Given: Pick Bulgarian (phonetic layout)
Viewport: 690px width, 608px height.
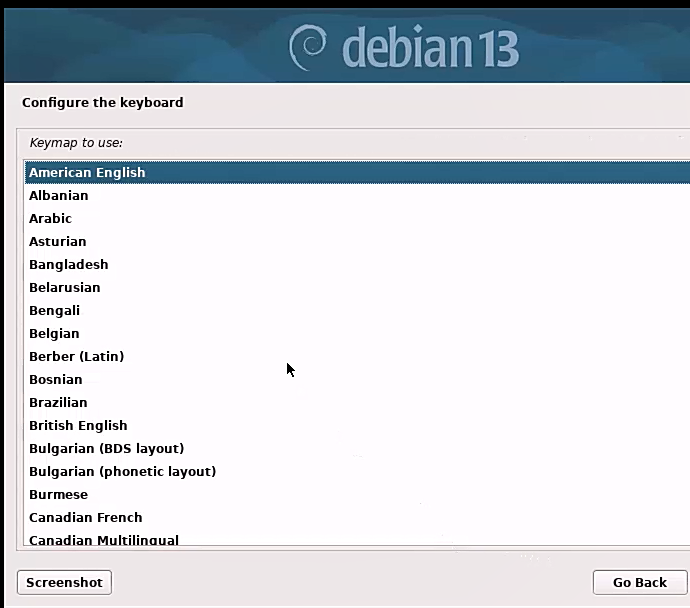Looking at the screenshot, I should coord(122,471).
